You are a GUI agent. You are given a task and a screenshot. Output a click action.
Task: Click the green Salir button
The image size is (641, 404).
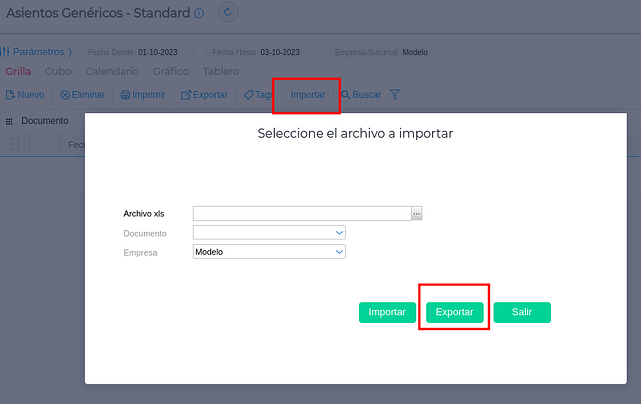tap(522, 312)
